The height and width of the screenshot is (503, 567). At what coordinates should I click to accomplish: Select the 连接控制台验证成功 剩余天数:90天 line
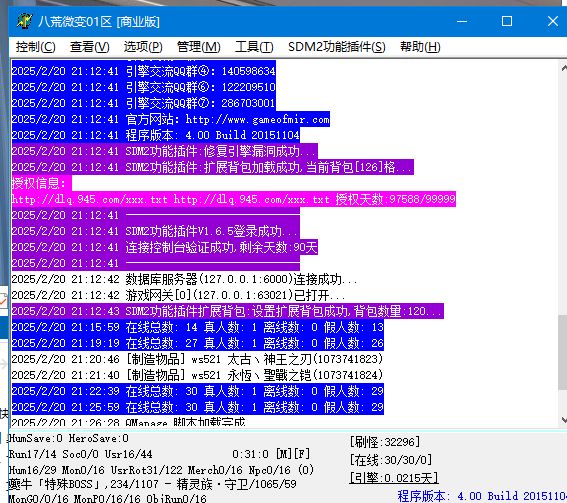(165, 247)
